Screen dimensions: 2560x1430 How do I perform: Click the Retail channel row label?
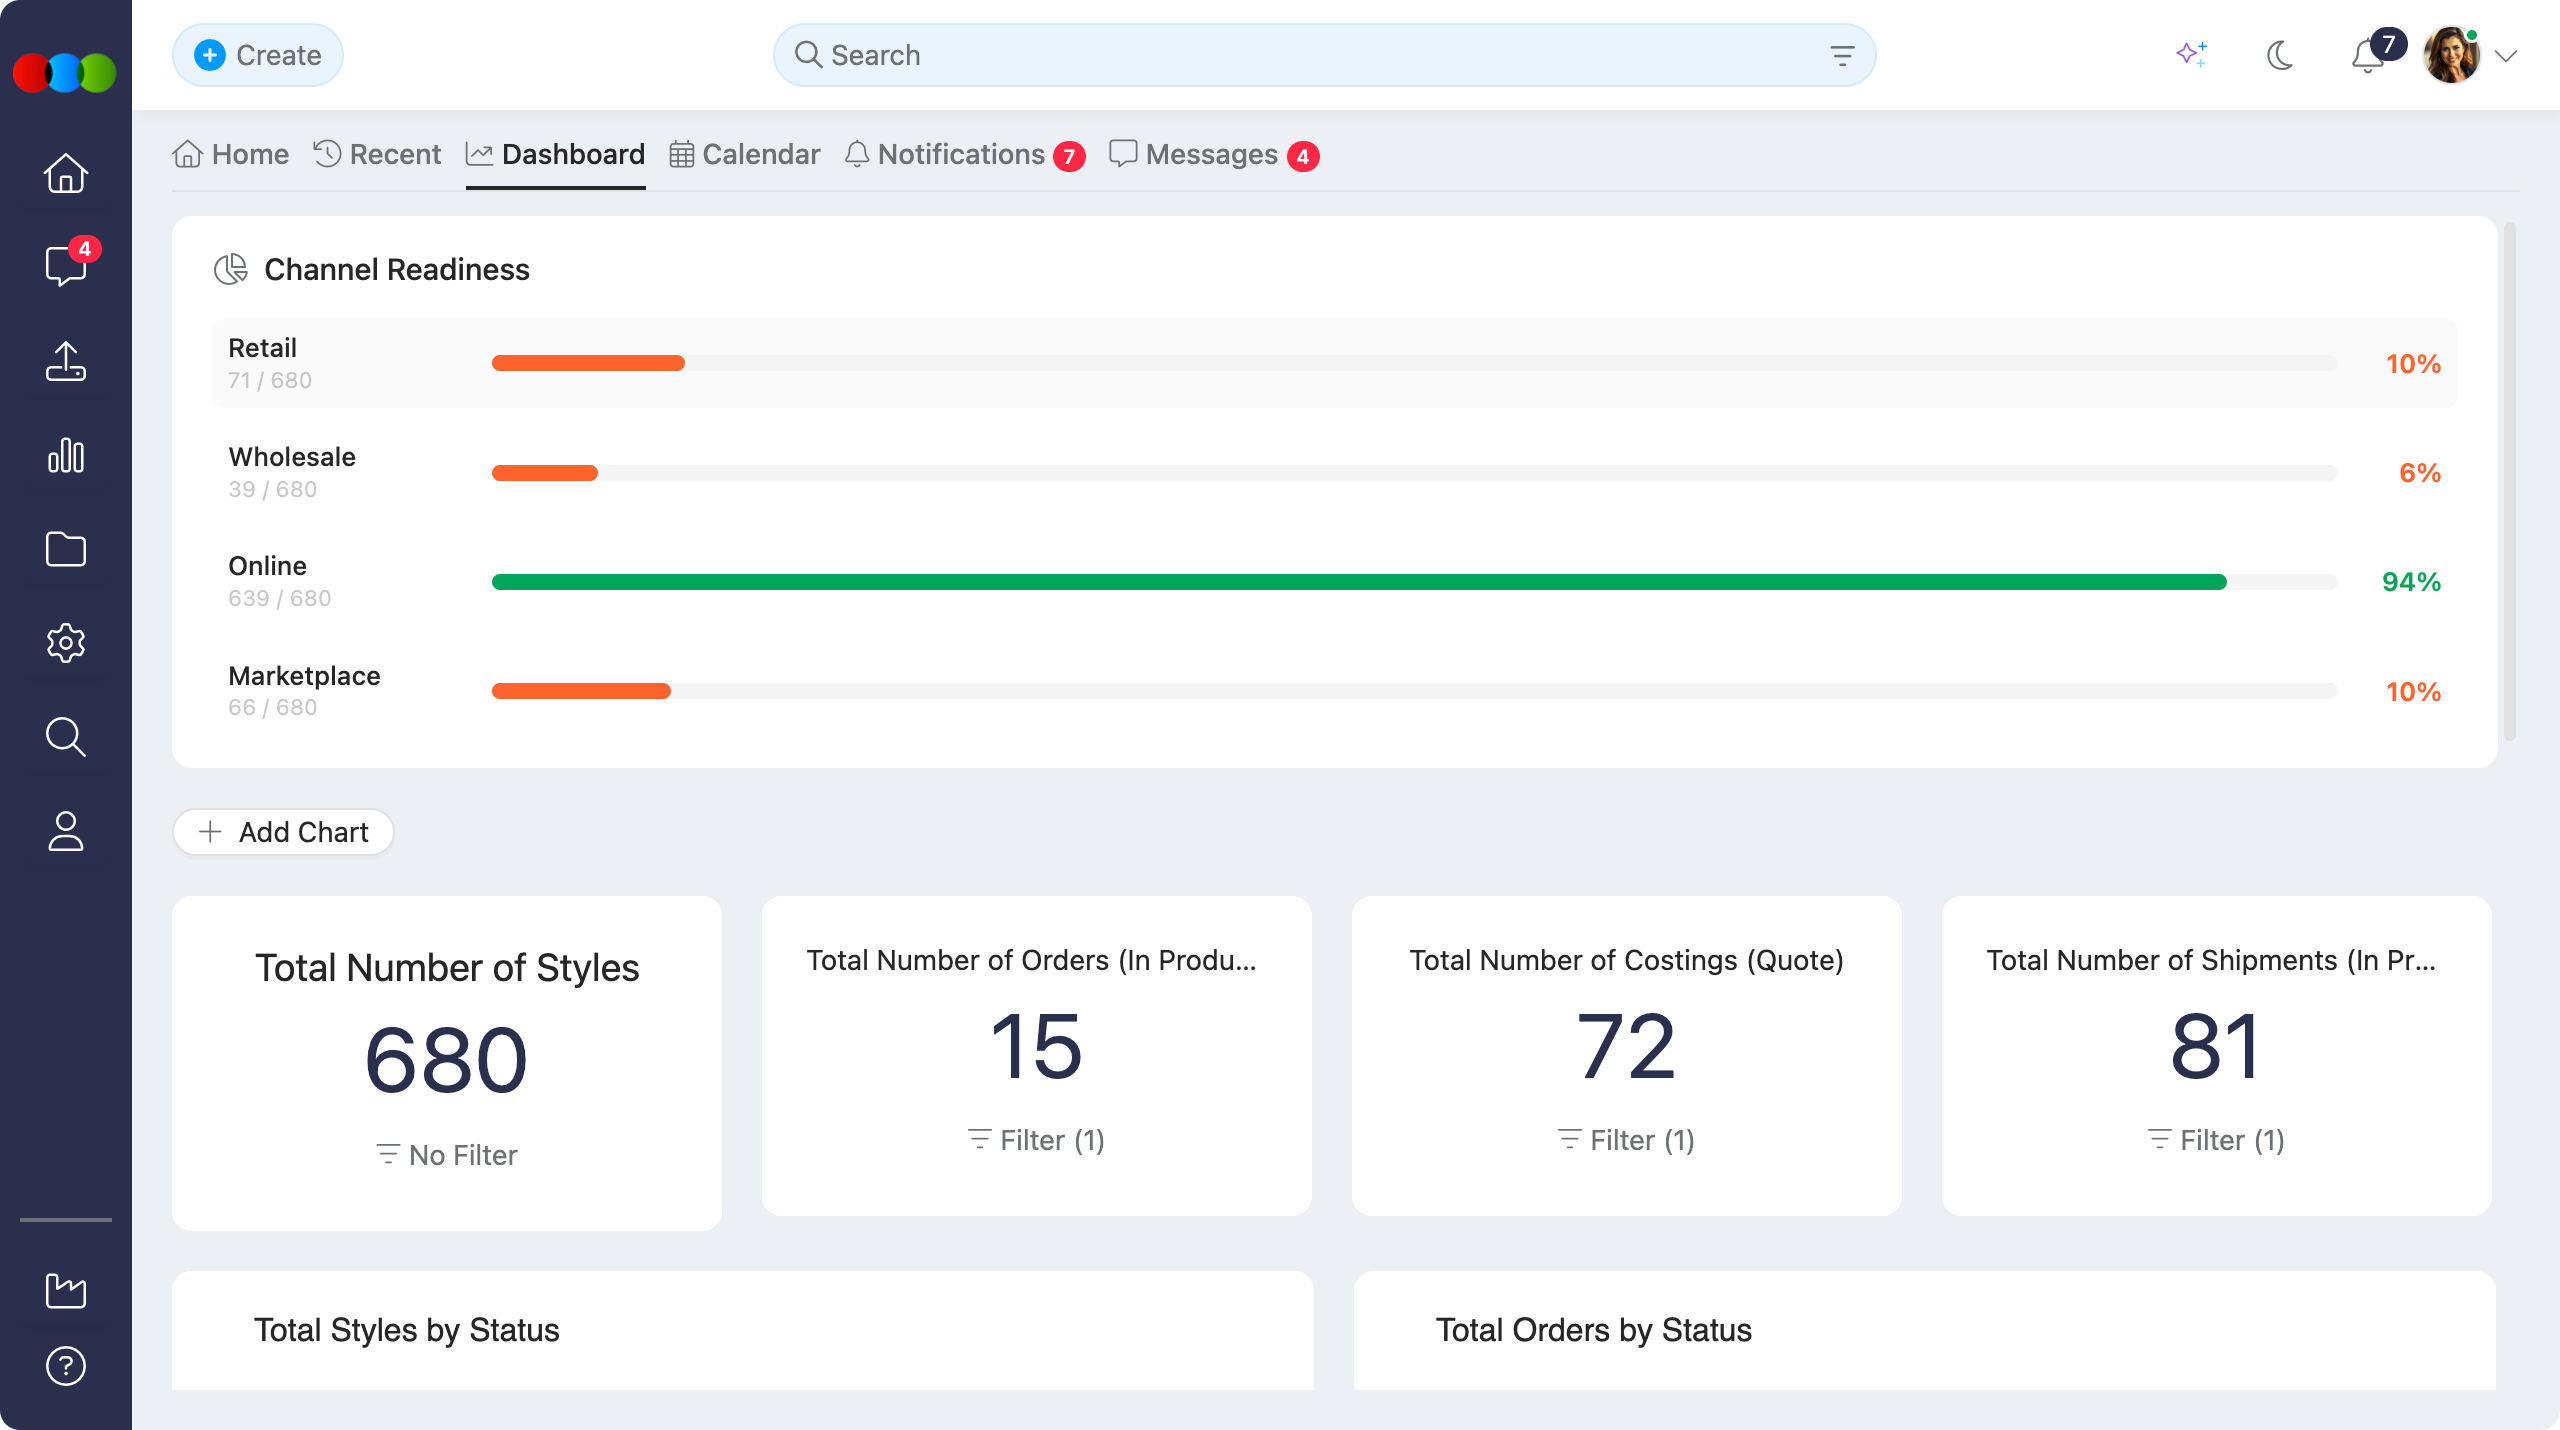263,348
